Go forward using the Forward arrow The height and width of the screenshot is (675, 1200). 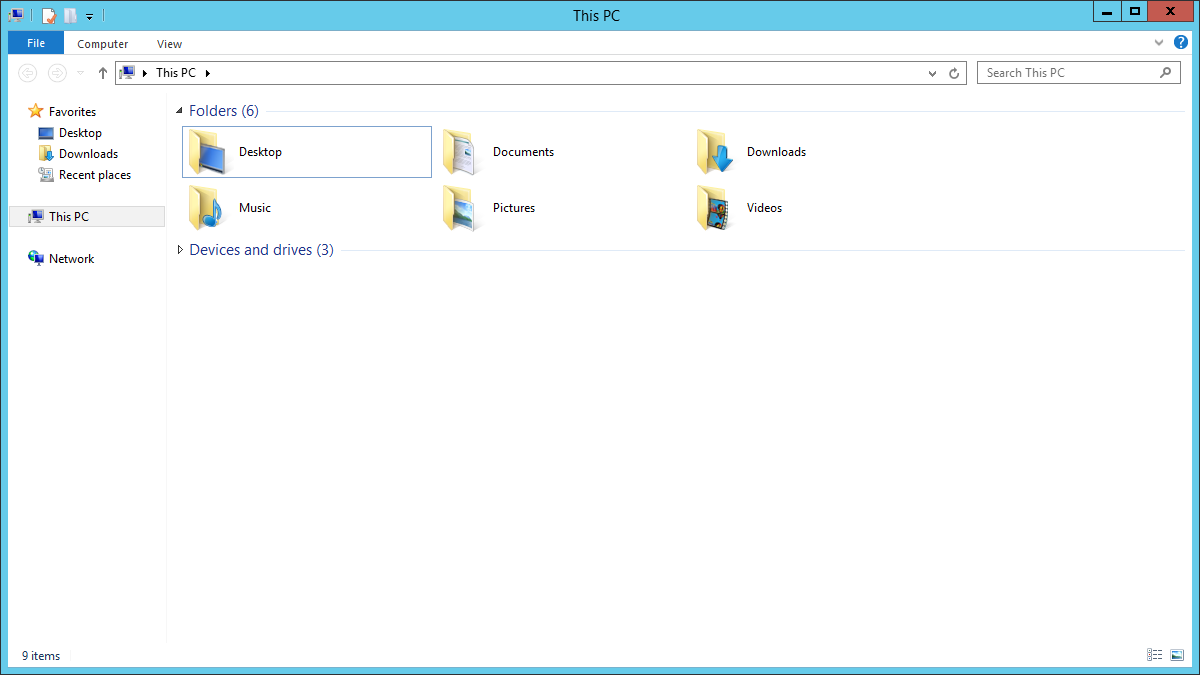pyautogui.click(x=57, y=73)
